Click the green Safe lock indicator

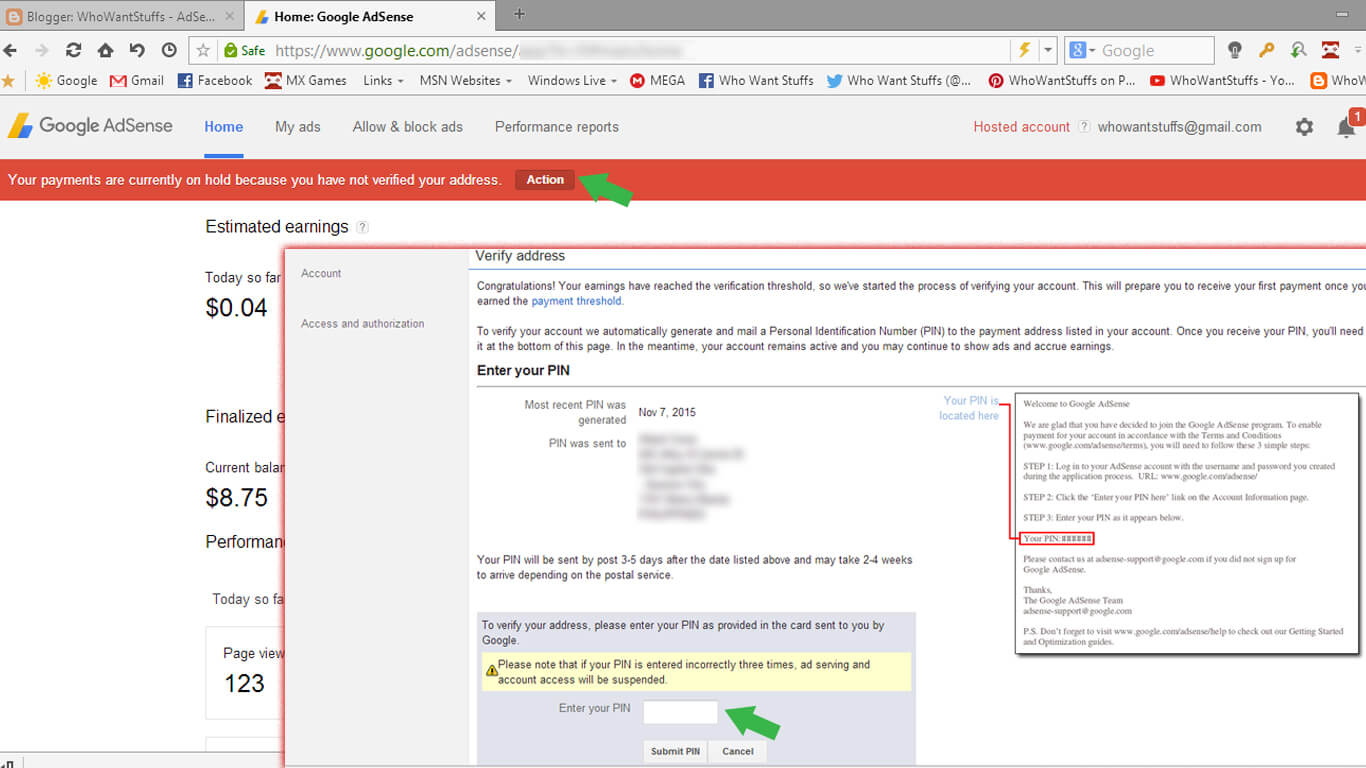[x=245, y=50]
